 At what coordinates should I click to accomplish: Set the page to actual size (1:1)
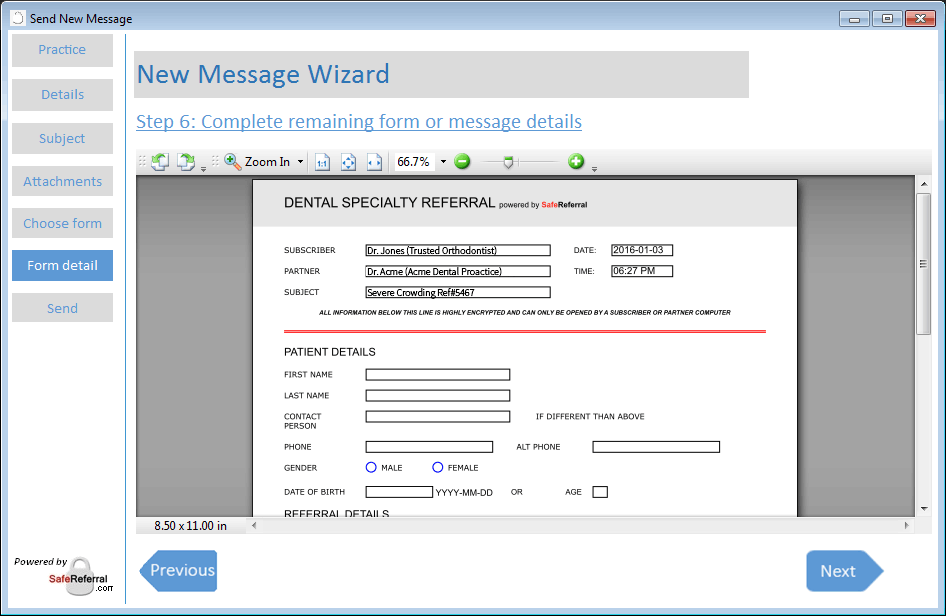(322, 162)
